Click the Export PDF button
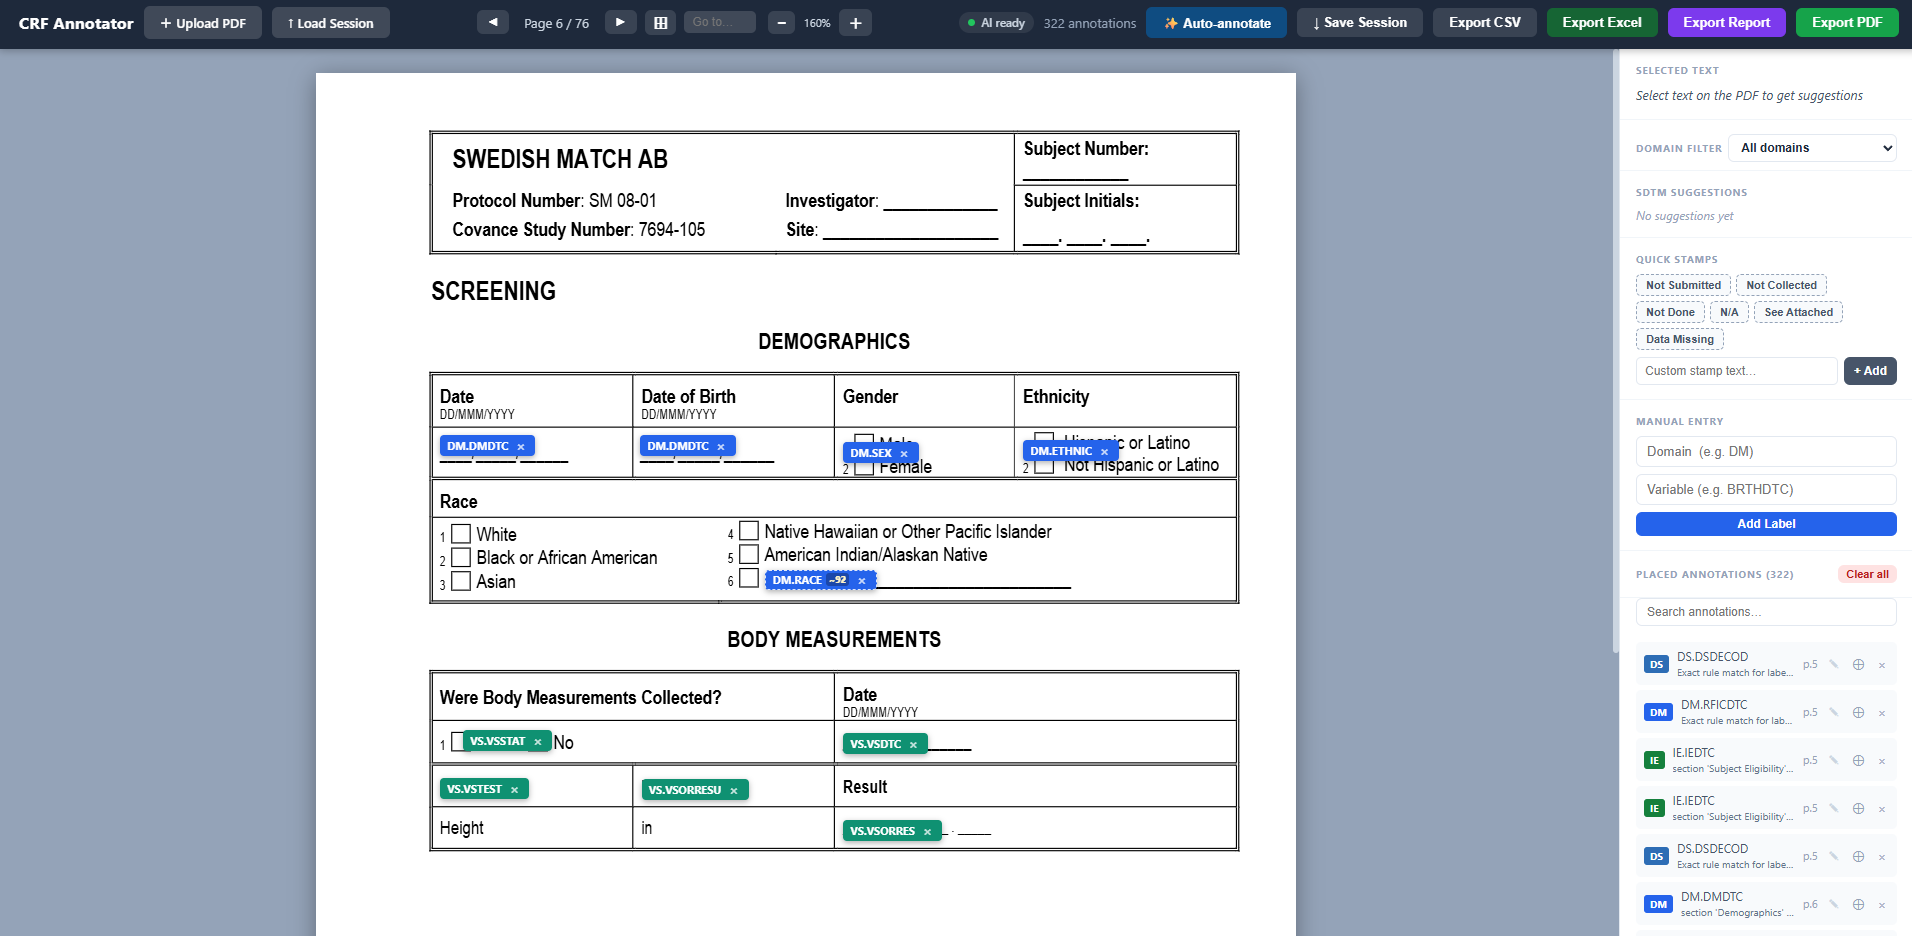This screenshot has width=1912, height=936. click(1847, 22)
